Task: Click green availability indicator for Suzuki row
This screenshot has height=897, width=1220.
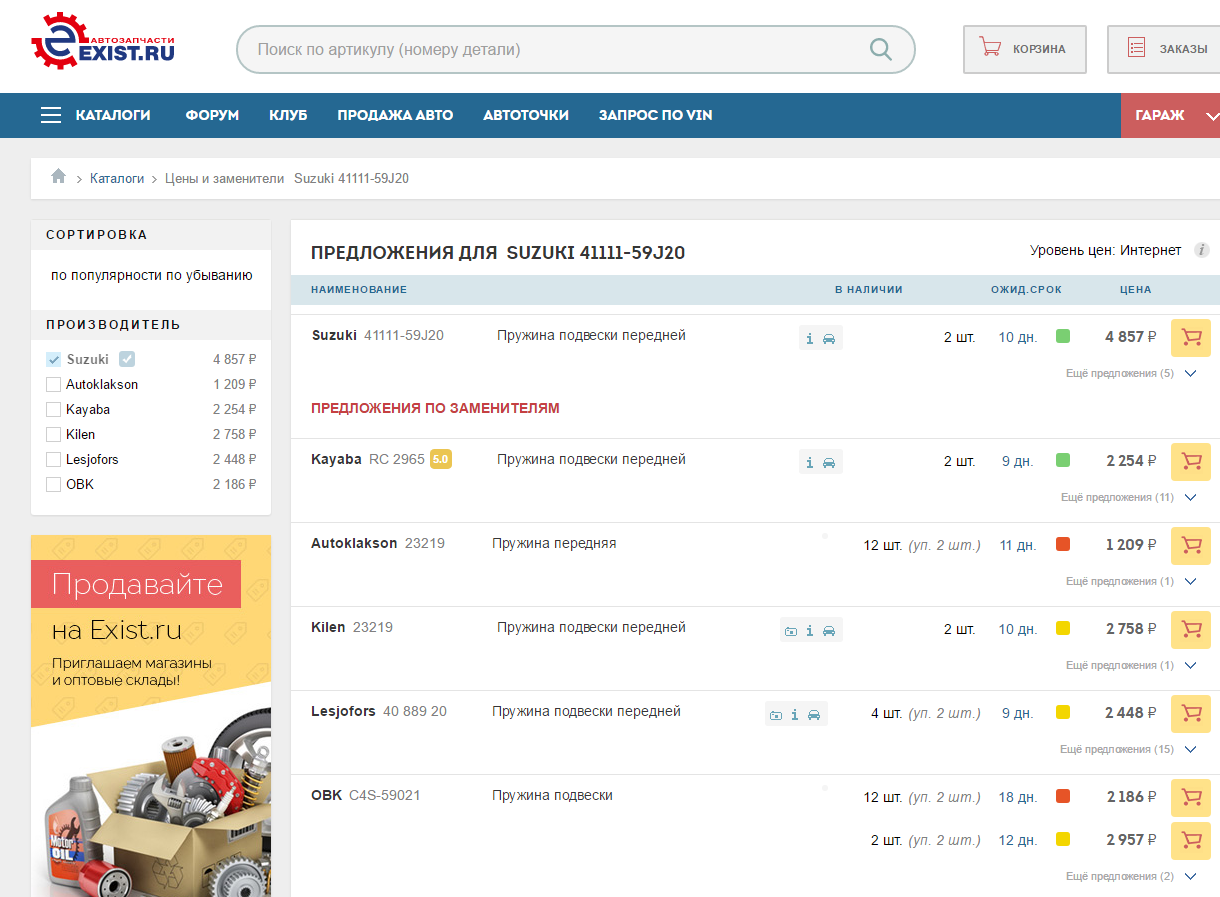Action: tap(1063, 336)
